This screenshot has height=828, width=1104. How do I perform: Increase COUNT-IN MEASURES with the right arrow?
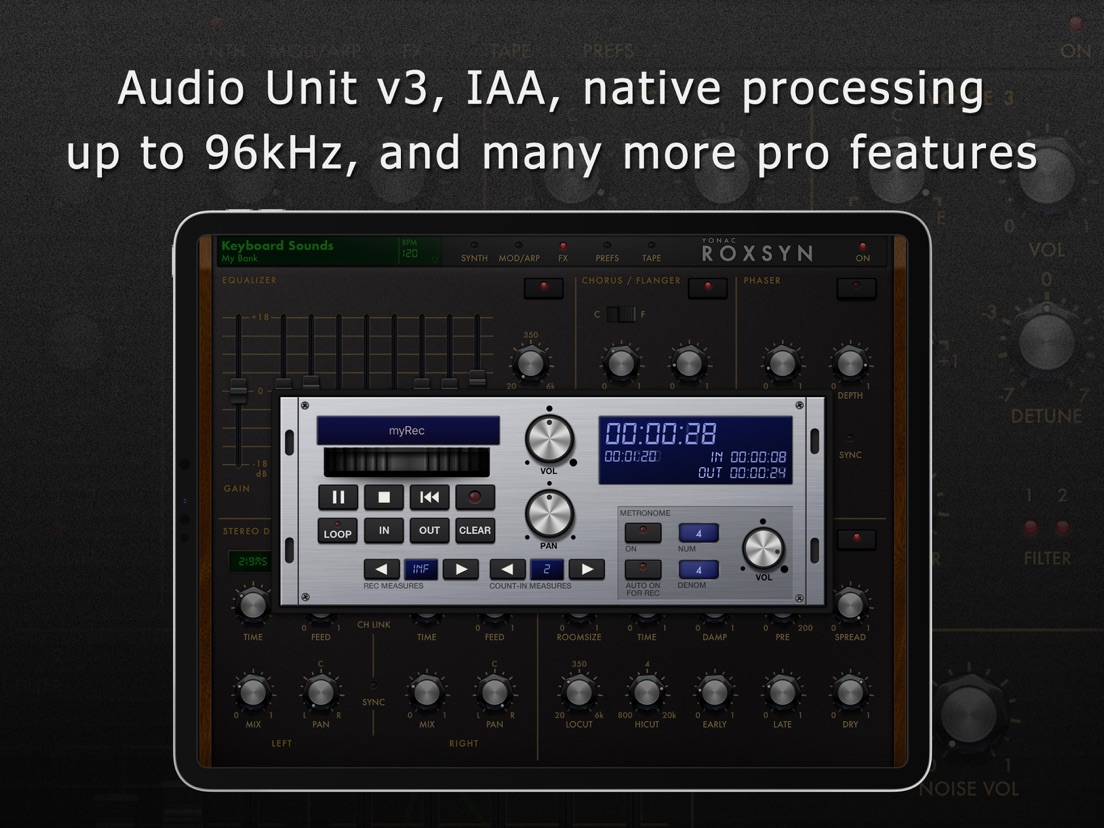pyautogui.click(x=587, y=569)
